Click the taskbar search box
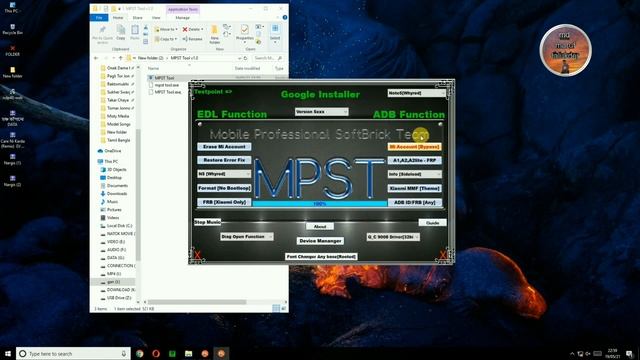The image size is (640, 360). pos(73,353)
